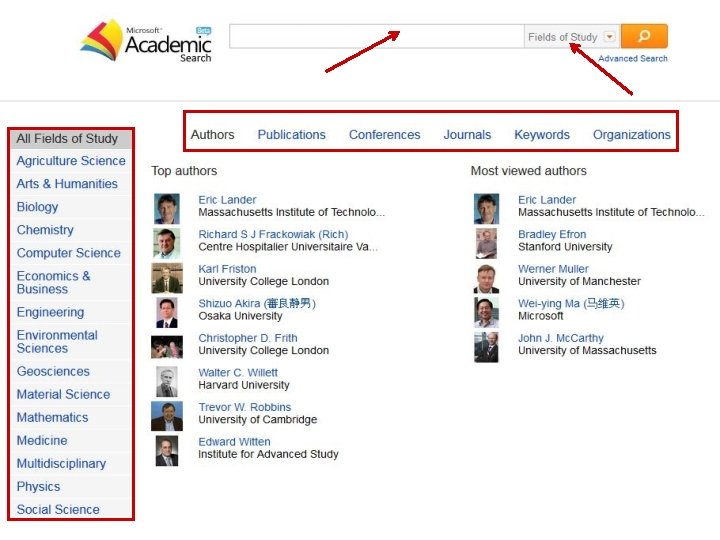720x540 pixels.
Task: Open Richard S J Frackowiak author page
Action: coord(273,234)
